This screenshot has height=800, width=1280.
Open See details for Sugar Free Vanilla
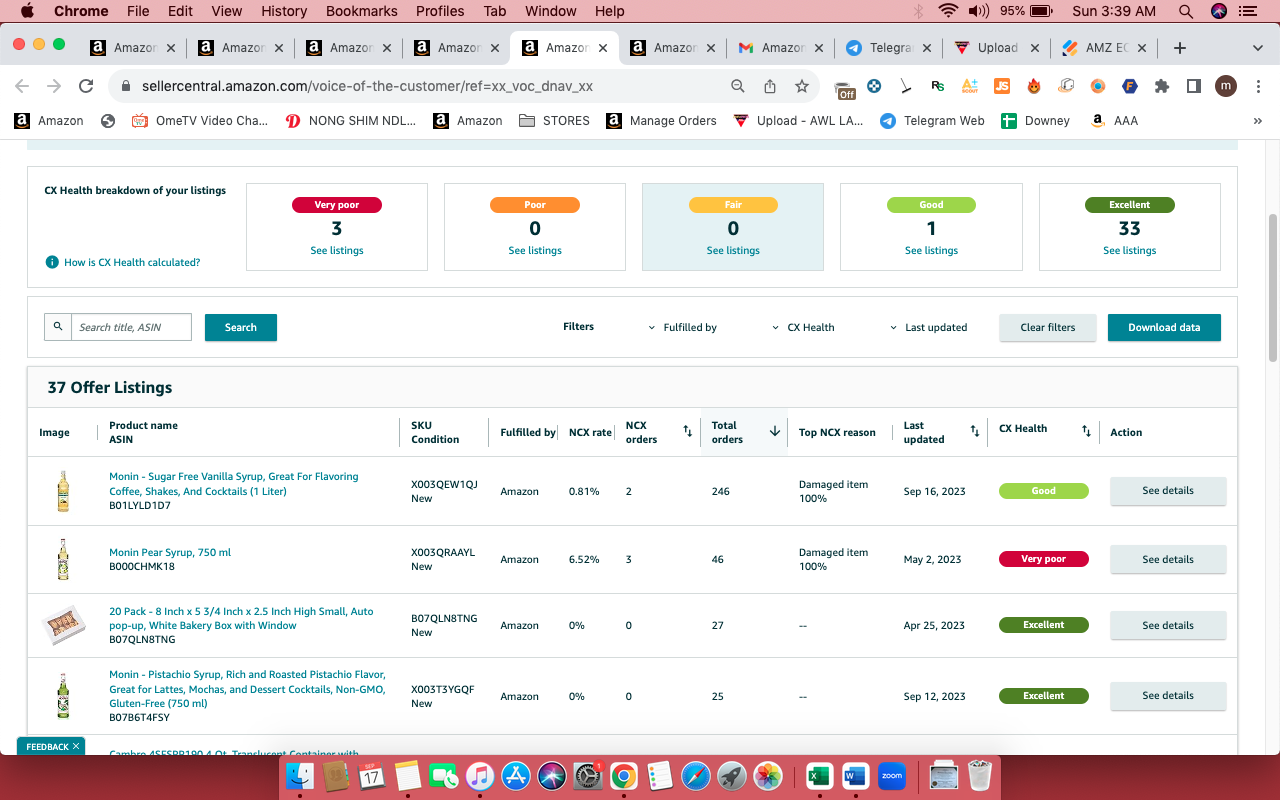click(x=1168, y=491)
